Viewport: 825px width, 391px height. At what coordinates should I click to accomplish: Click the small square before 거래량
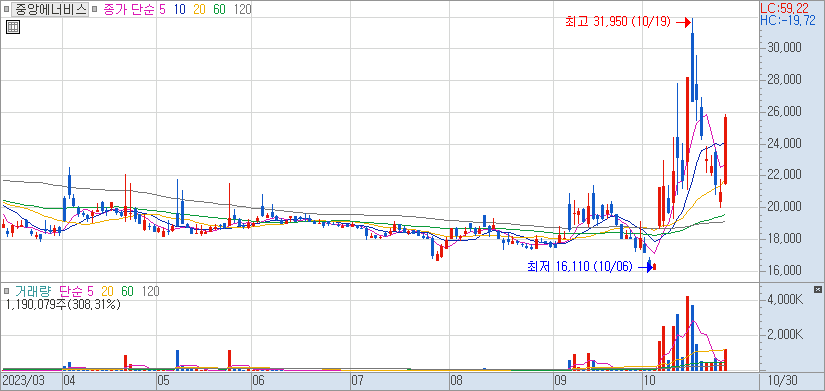(6, 290)
